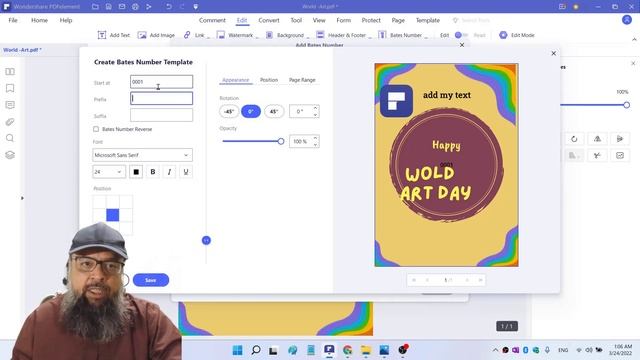Screen dimensions: 640x360
Task: Click the user account avatar icon
Action: click(627, 20)
